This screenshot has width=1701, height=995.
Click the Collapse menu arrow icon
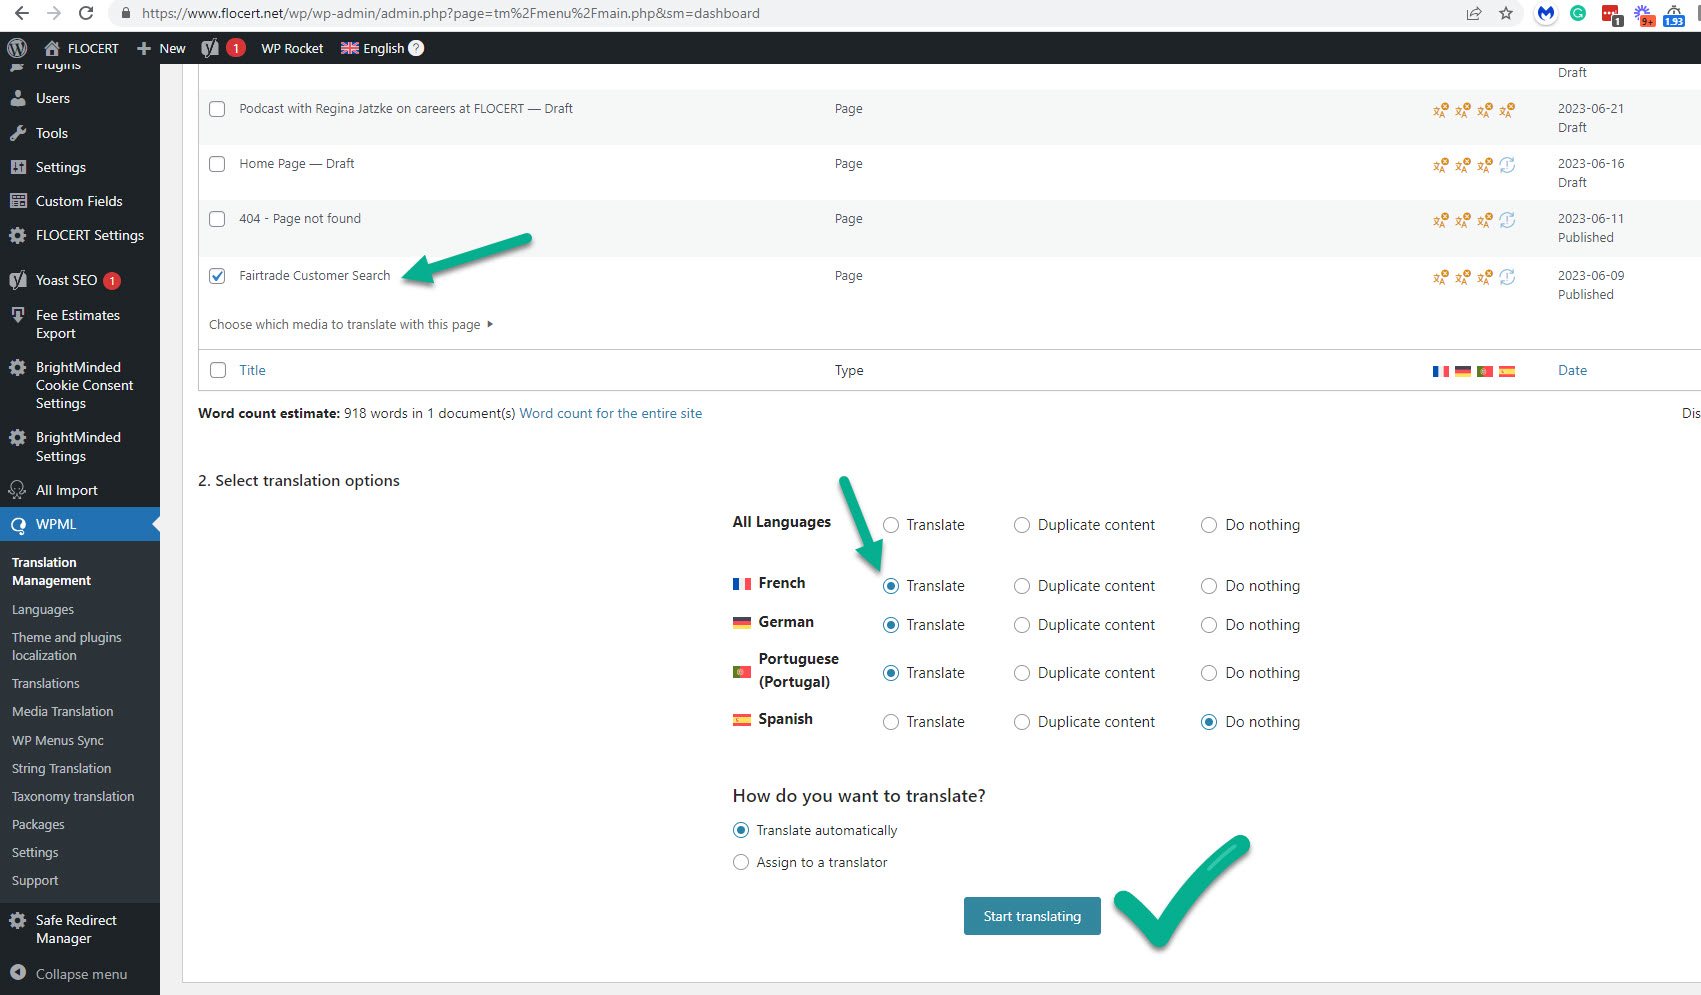pos(18,973)
